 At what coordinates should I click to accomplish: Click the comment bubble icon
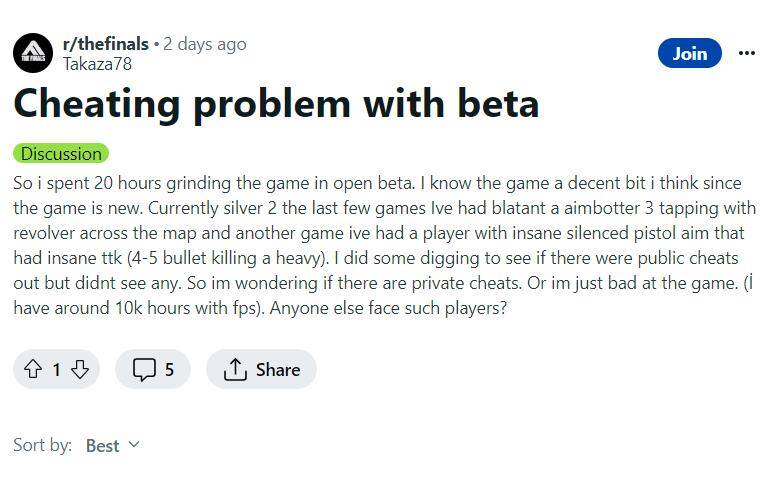[x=144, y=370]
